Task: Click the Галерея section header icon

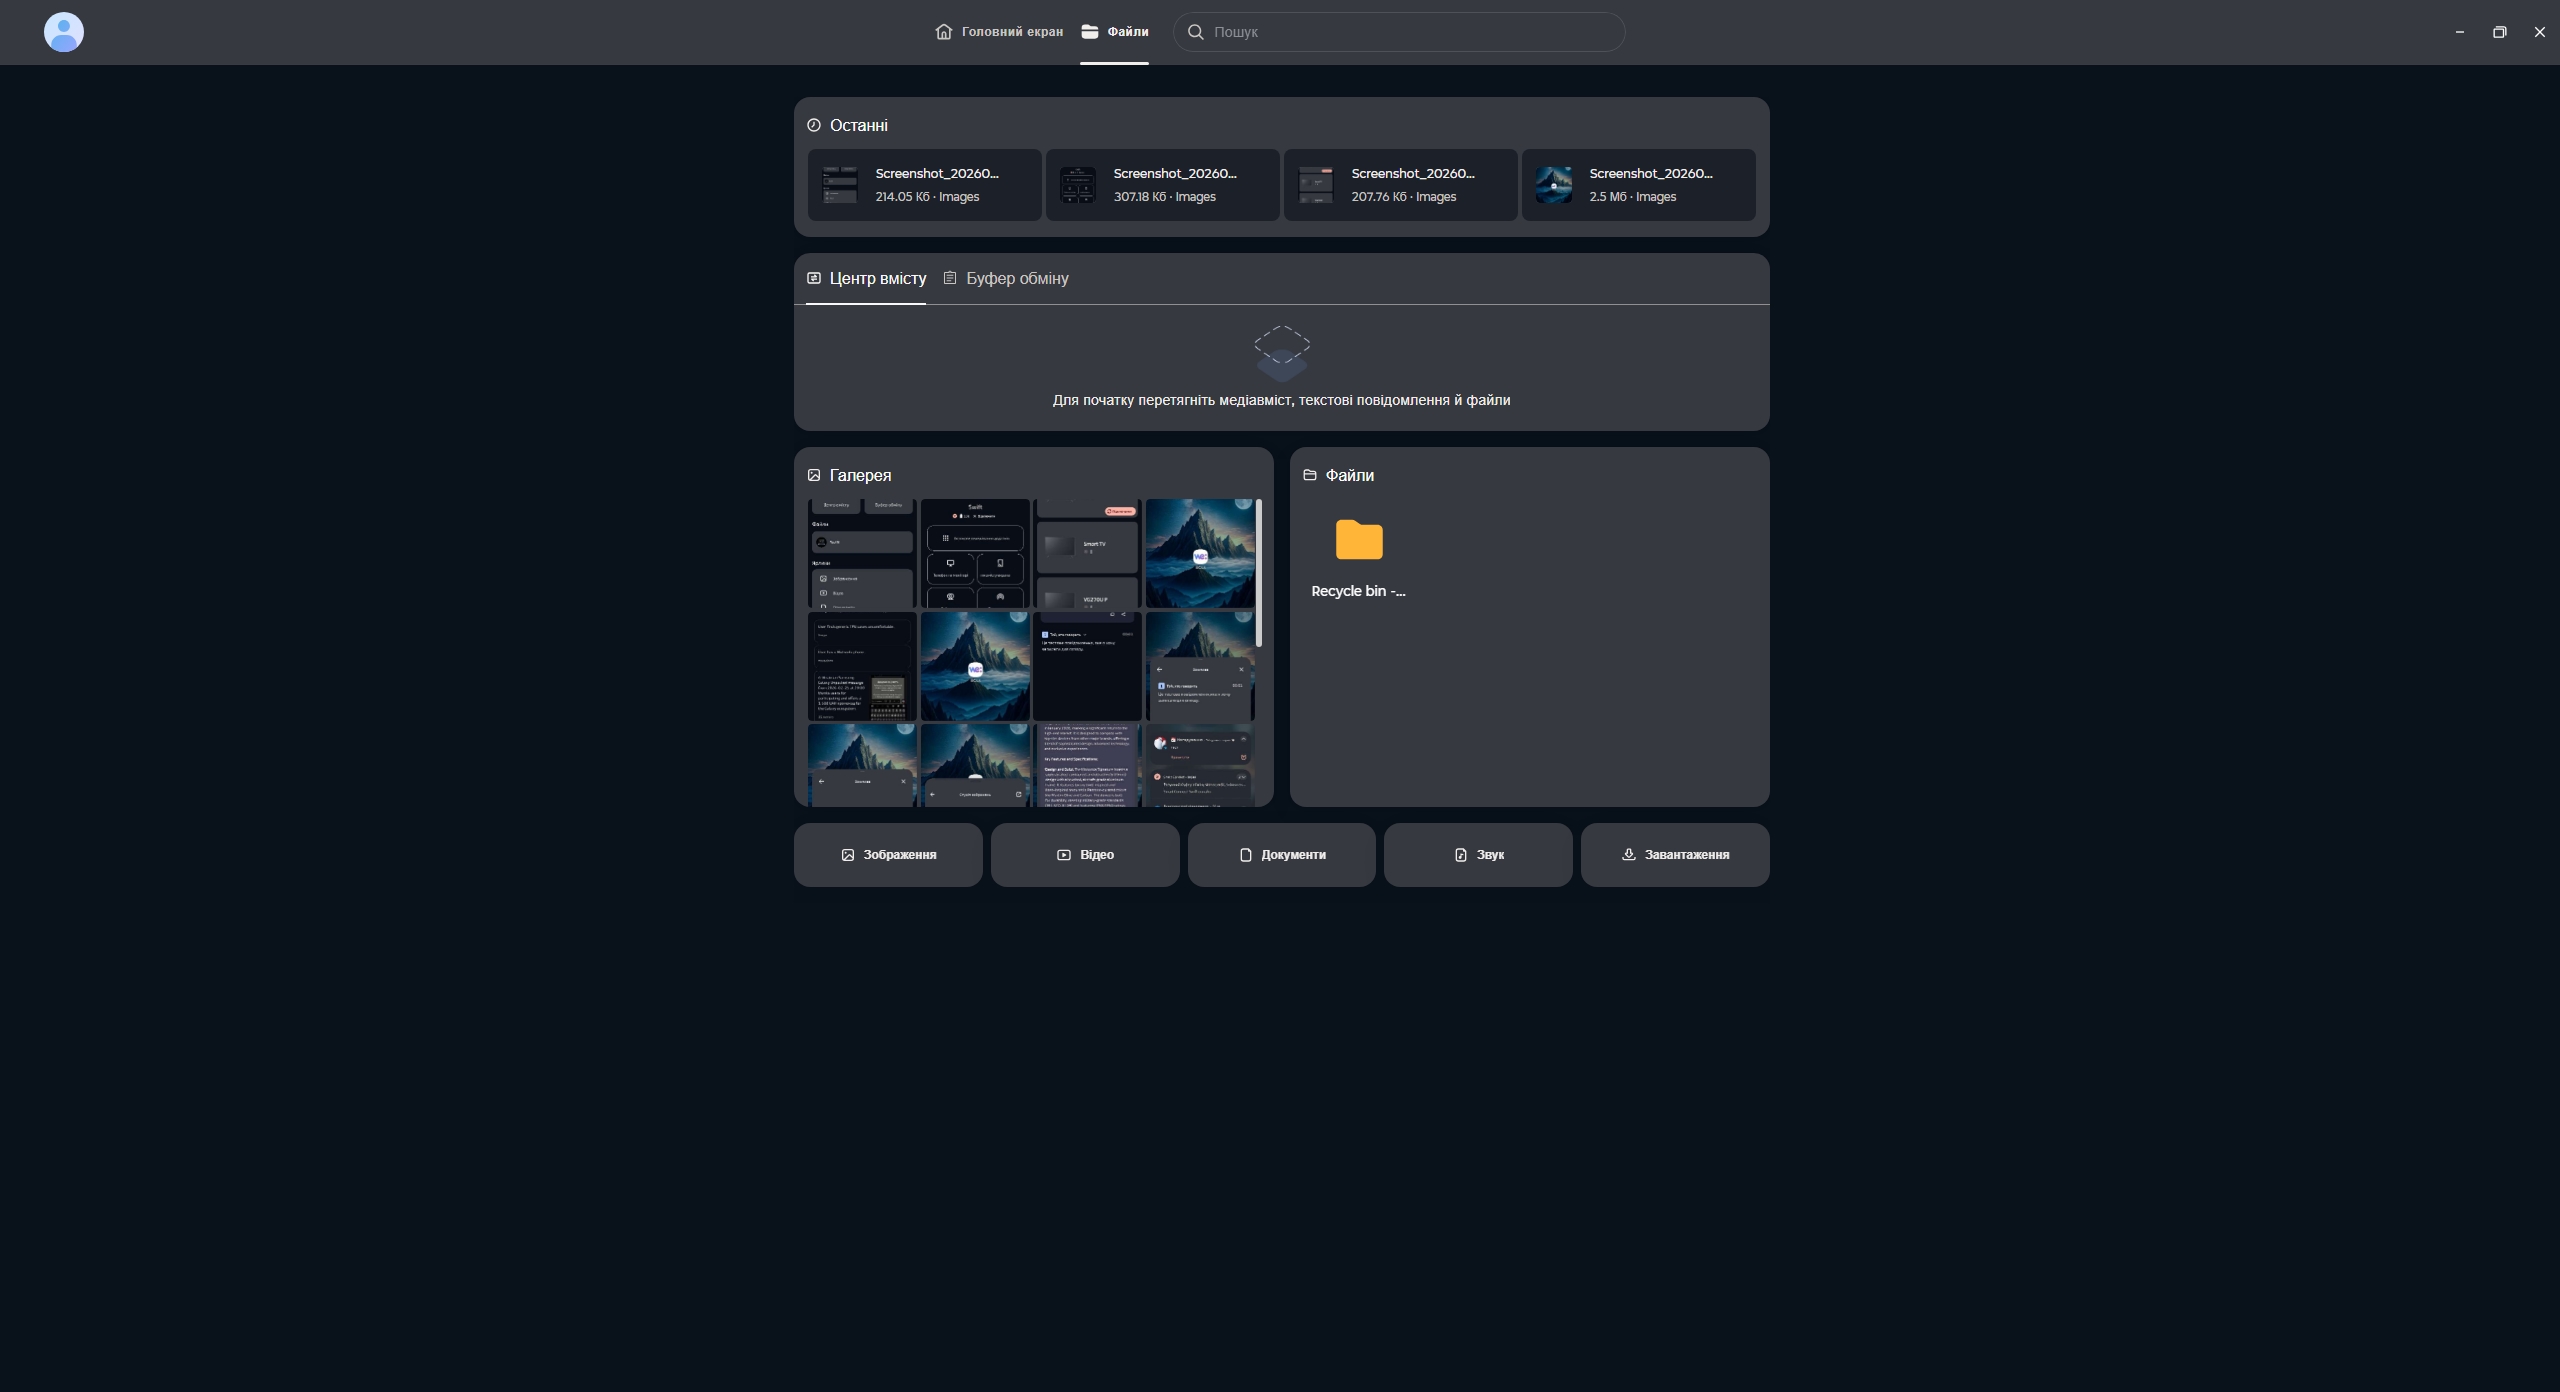Action: (814, 475)
